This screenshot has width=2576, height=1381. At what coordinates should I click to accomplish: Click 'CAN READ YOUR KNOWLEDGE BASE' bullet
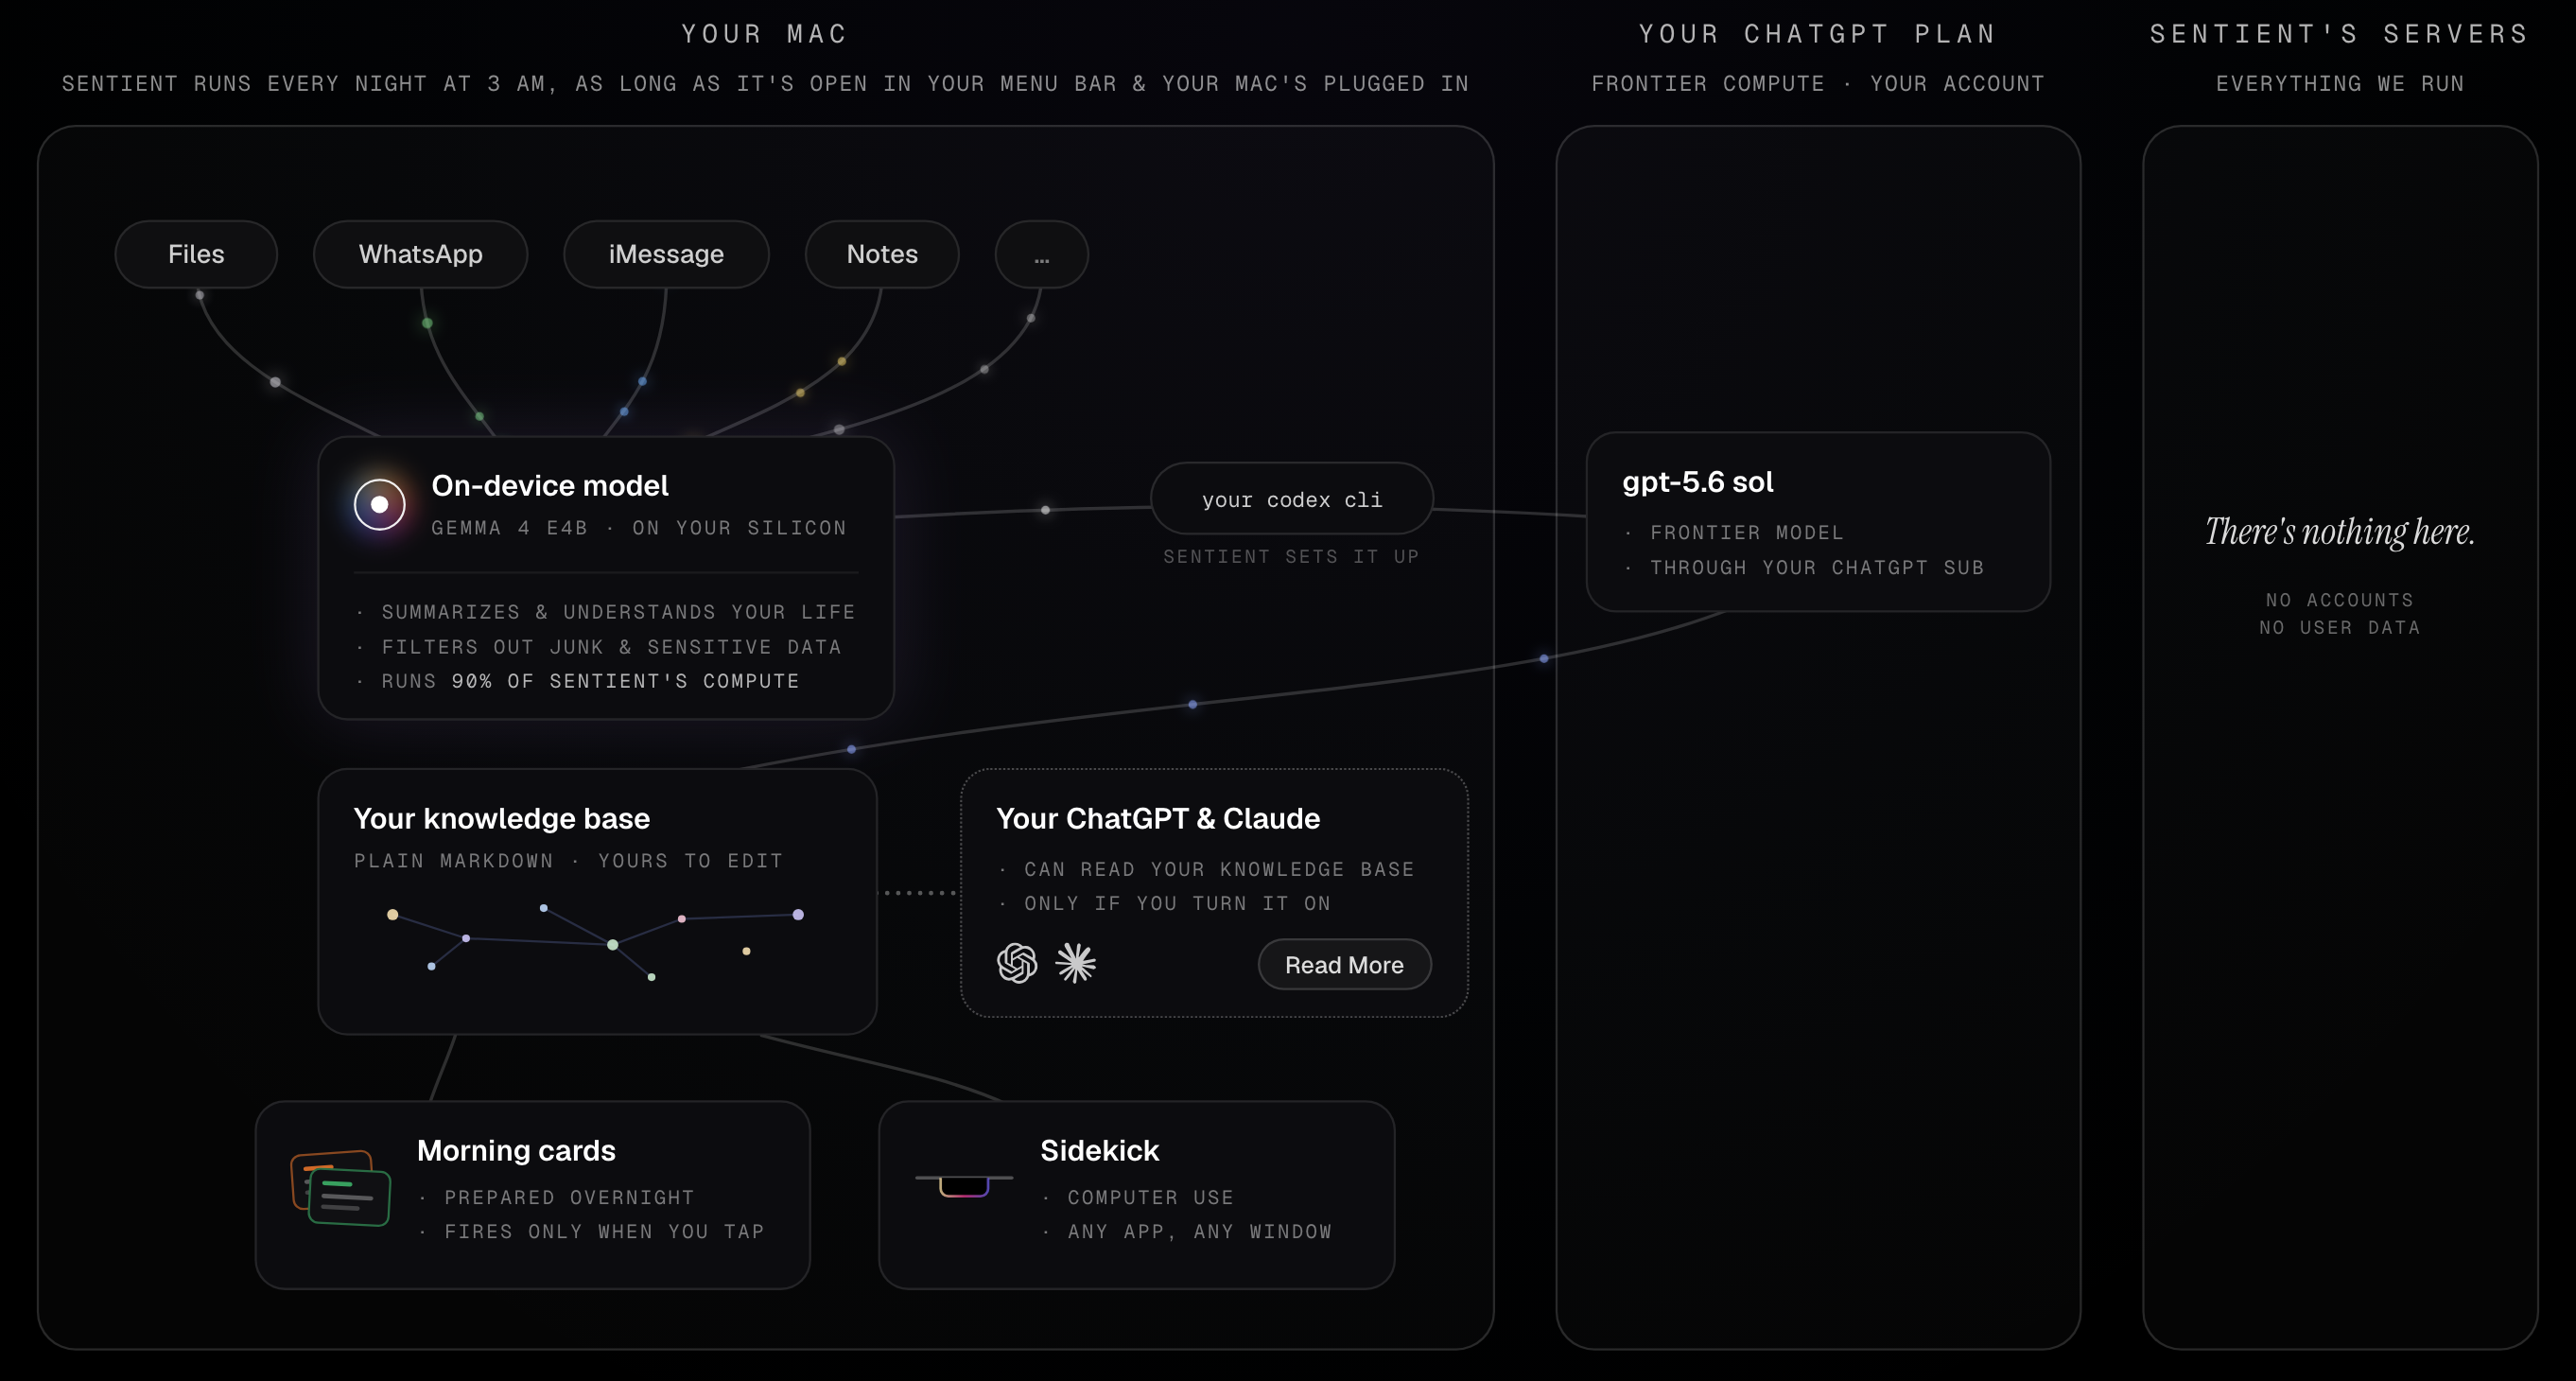coord(1219,868)
